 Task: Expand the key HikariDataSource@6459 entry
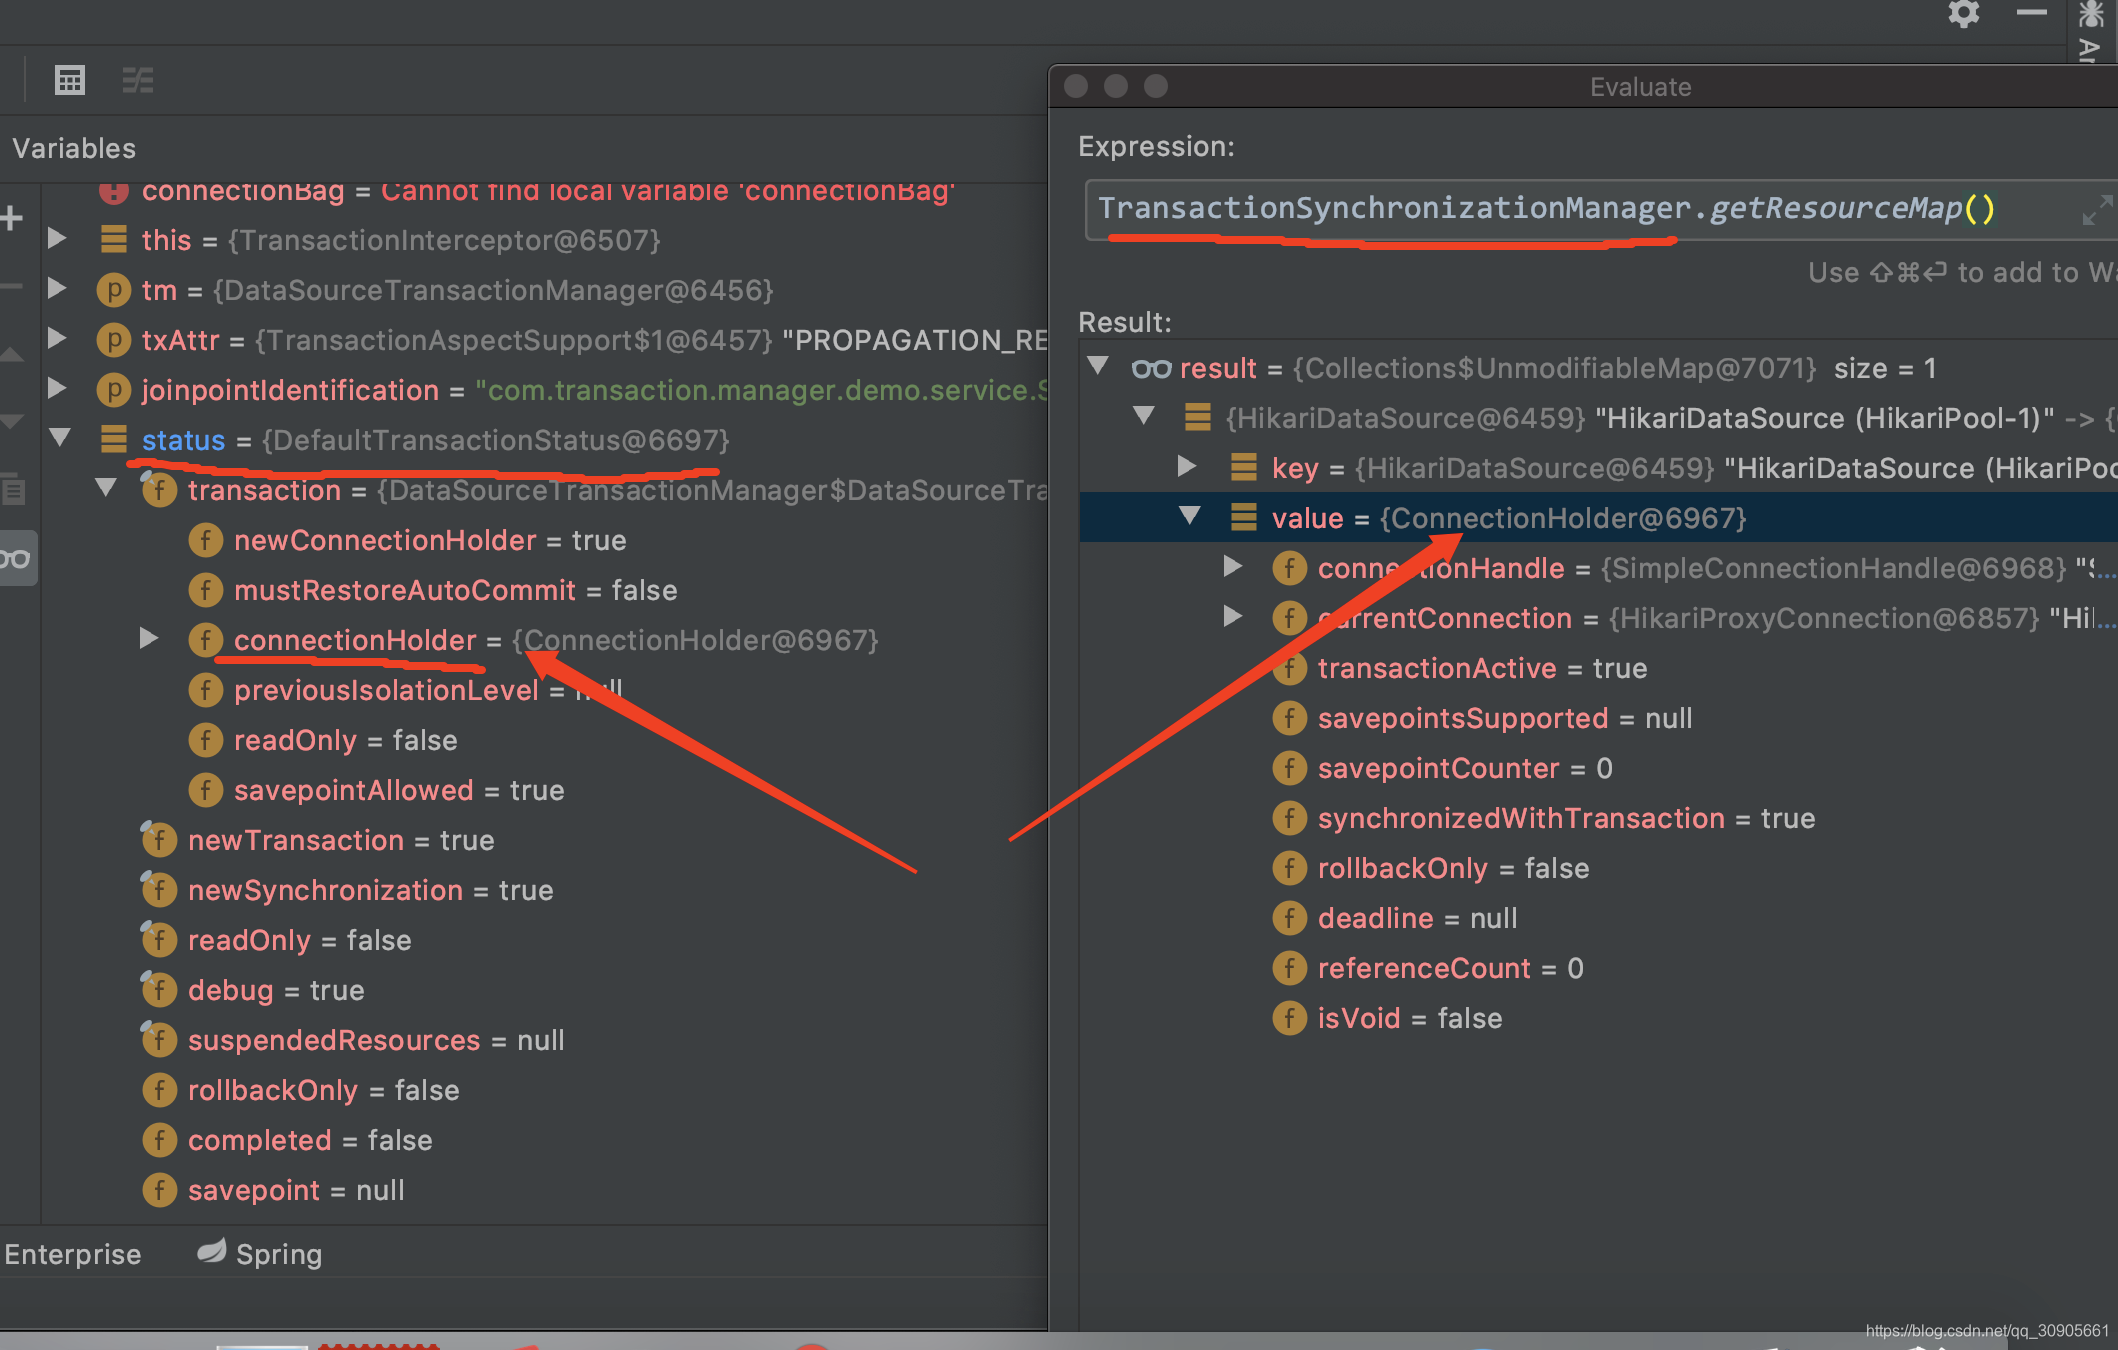[x=1187, y=467]
